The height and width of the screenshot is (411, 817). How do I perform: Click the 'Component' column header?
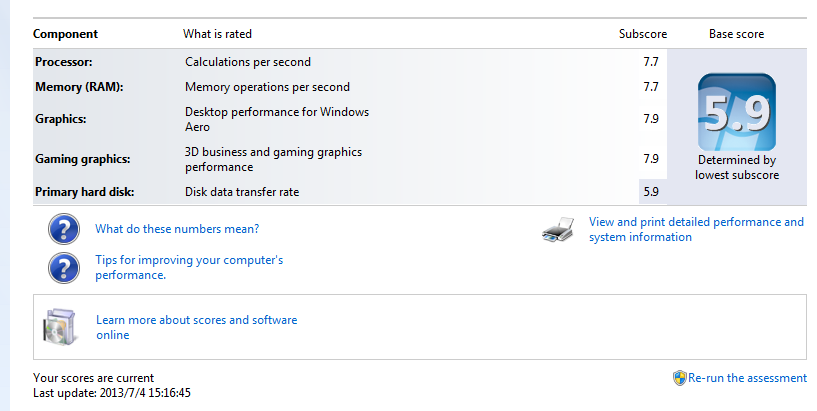click(x=65, y=34)
